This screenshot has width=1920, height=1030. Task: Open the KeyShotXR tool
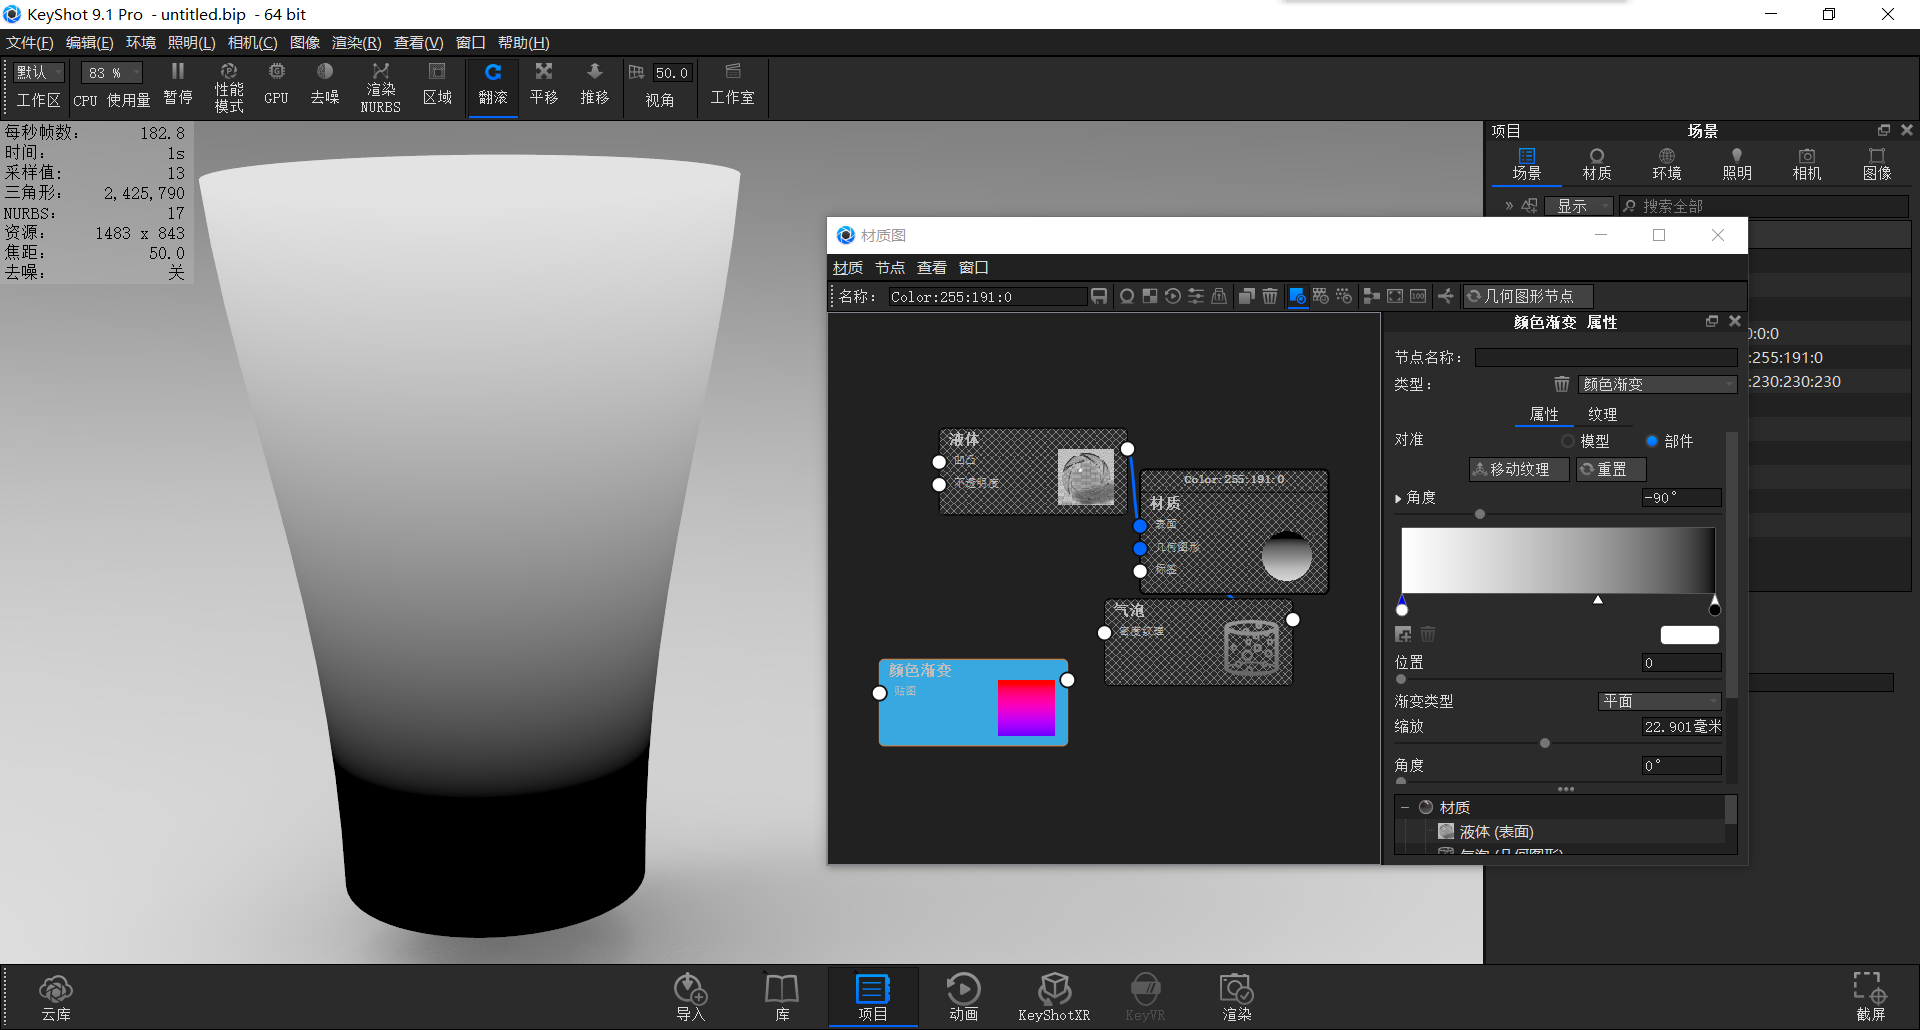tap(1054, 996)
